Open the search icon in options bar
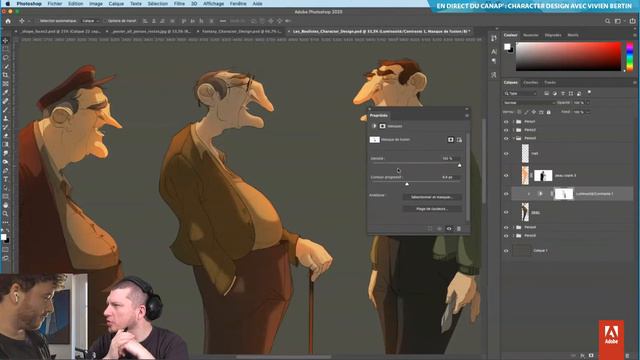The width and height of the screenshot is (640, 360). [x=607, y=21]
